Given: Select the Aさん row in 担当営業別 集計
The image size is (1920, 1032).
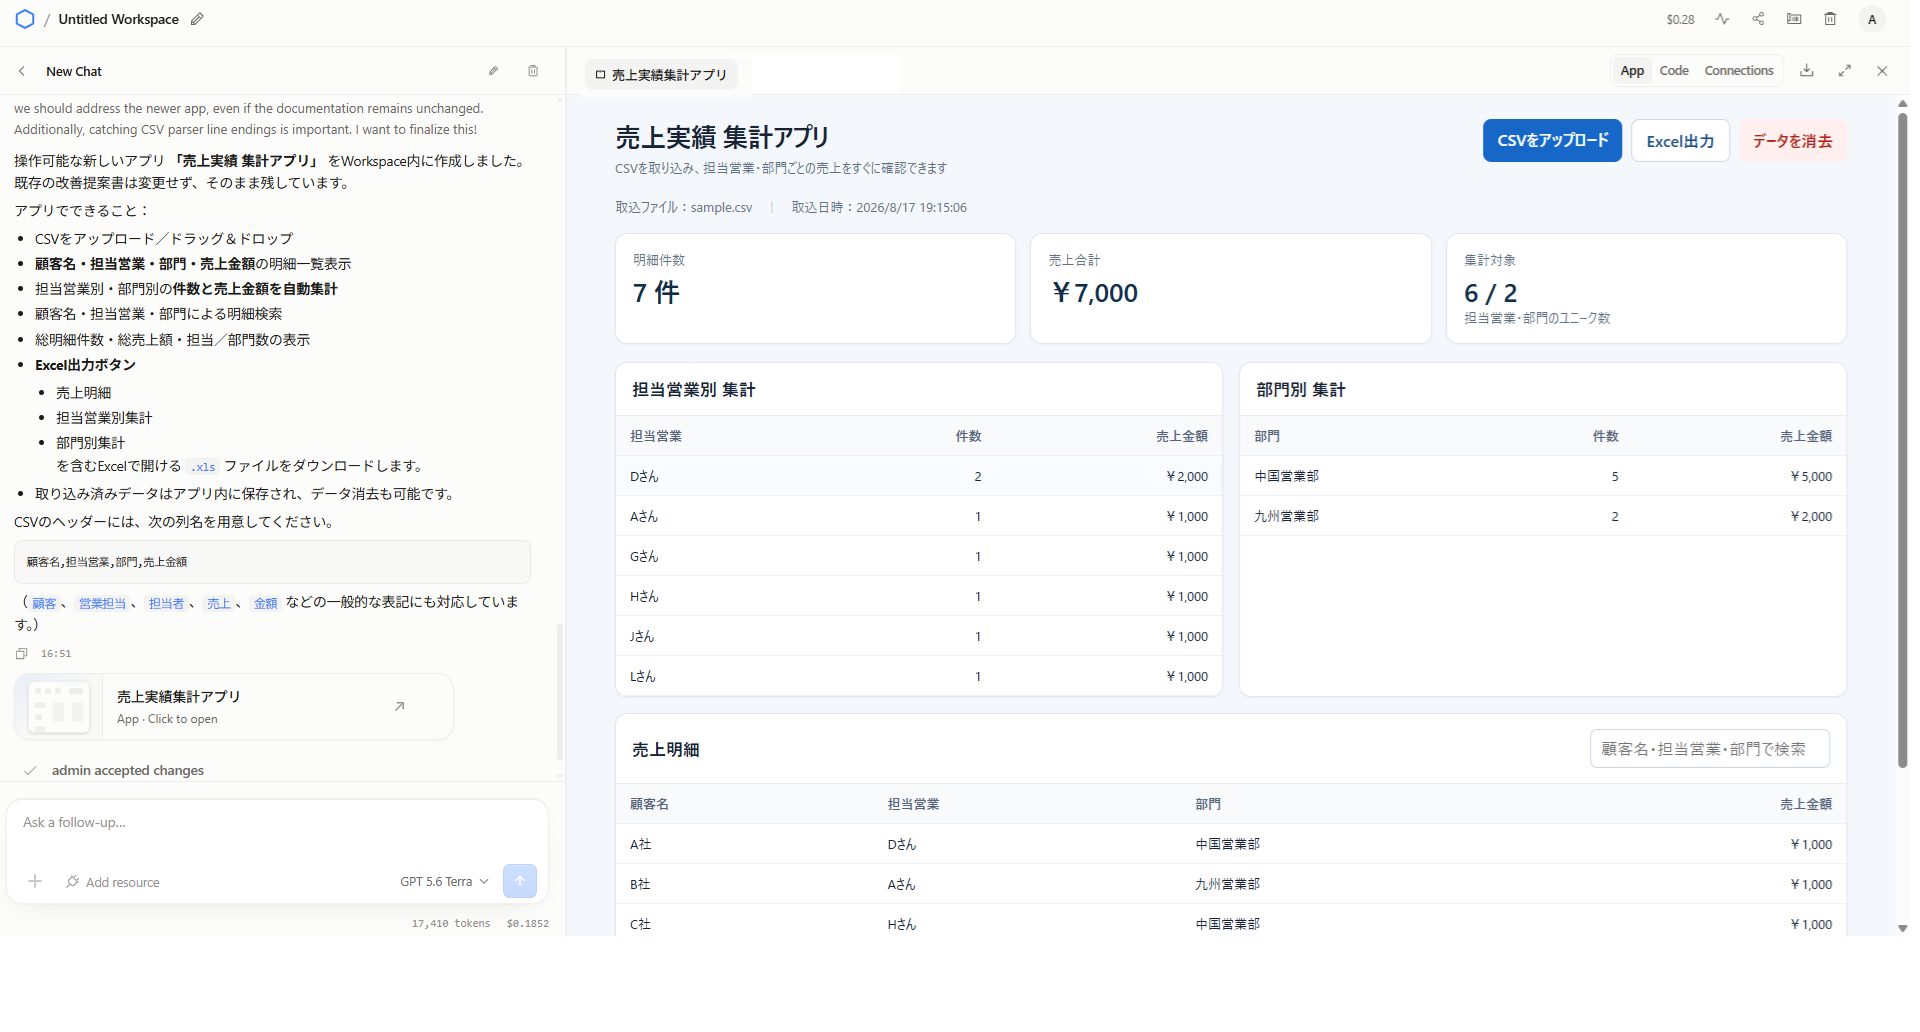Looking at the screenshot, I should 918,516.
